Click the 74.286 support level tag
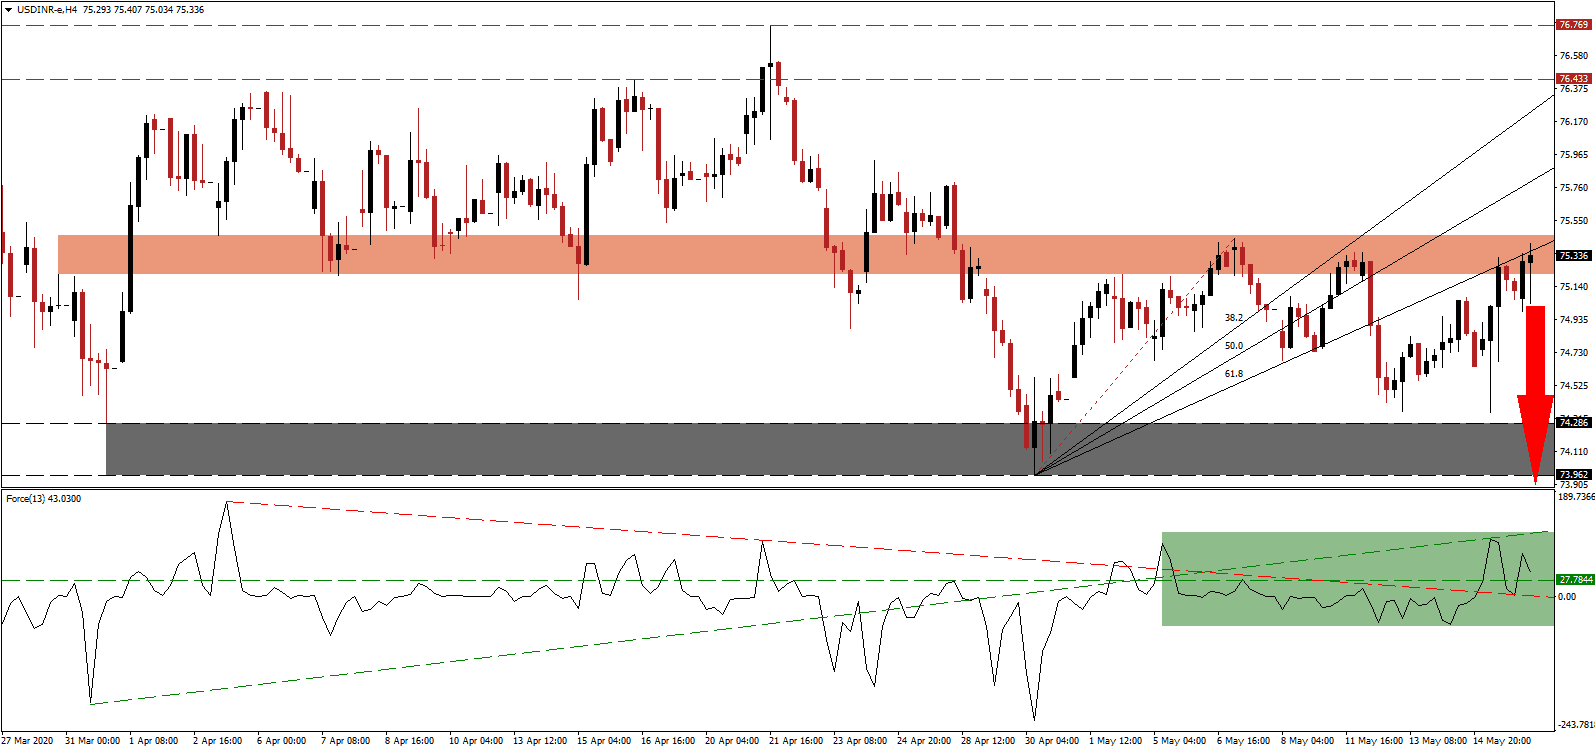The width and height of the screenshot is (1595, 752). pos(1573,423)
